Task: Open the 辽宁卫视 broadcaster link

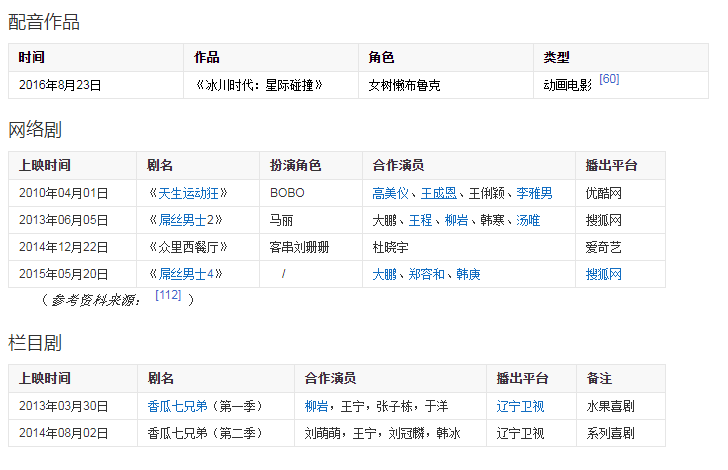Action: pyautogui.click(x=520, y=406)
